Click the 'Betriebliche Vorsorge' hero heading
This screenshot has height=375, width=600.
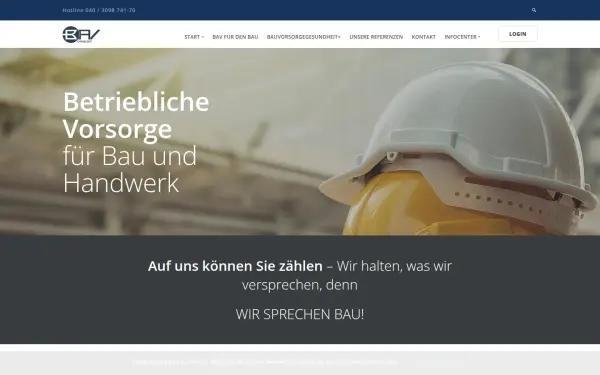(x=136, y=115)
